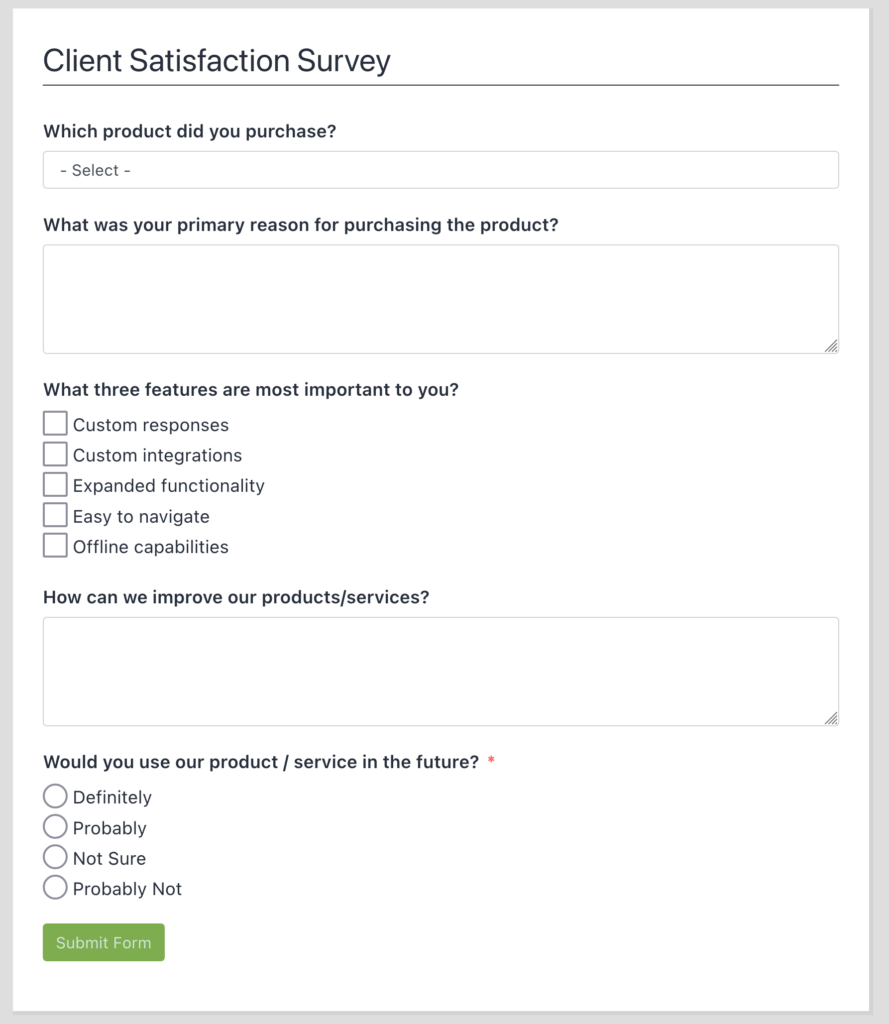
Task: Click the three features question label
Action: 250,389
